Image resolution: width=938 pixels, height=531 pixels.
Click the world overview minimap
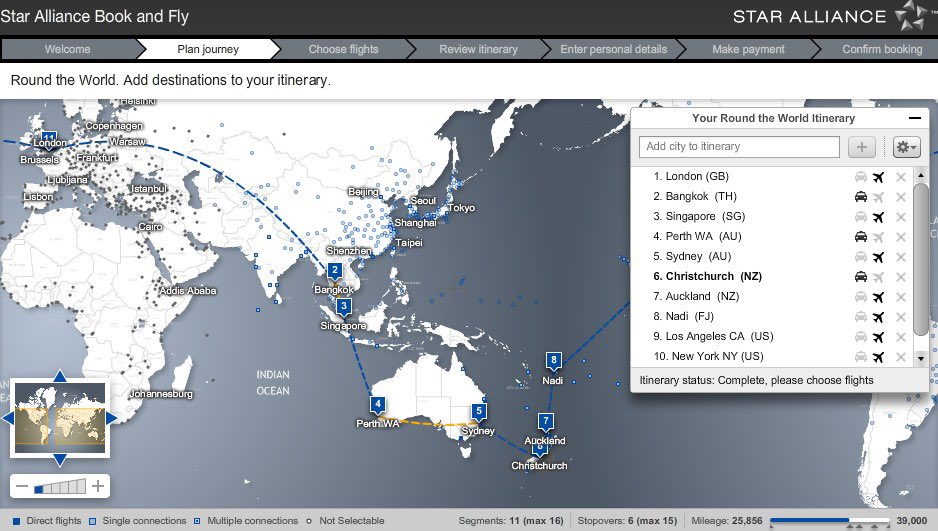coord(60,418)
